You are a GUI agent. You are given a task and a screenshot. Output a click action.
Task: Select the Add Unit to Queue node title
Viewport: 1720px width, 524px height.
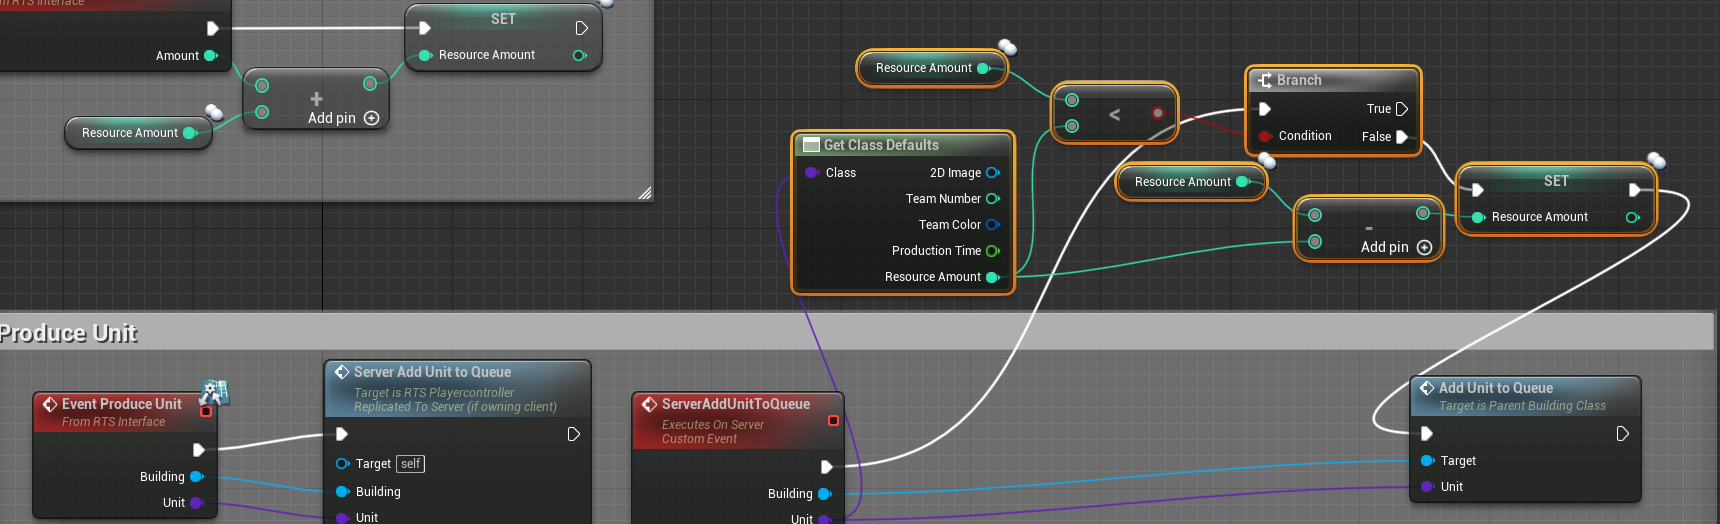[1495, 388]
